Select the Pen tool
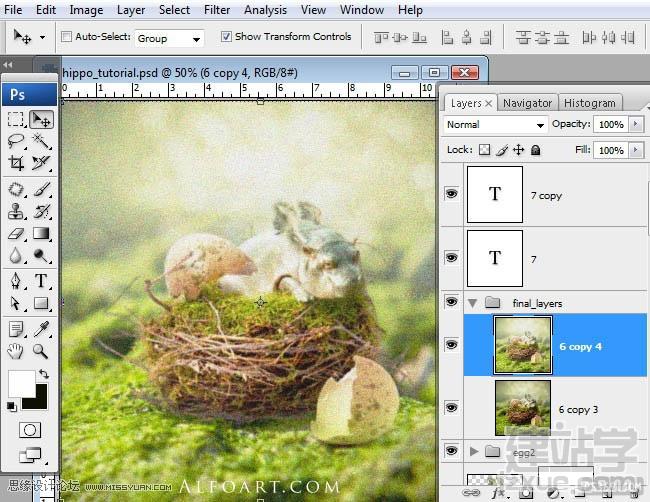 [16, 281]
